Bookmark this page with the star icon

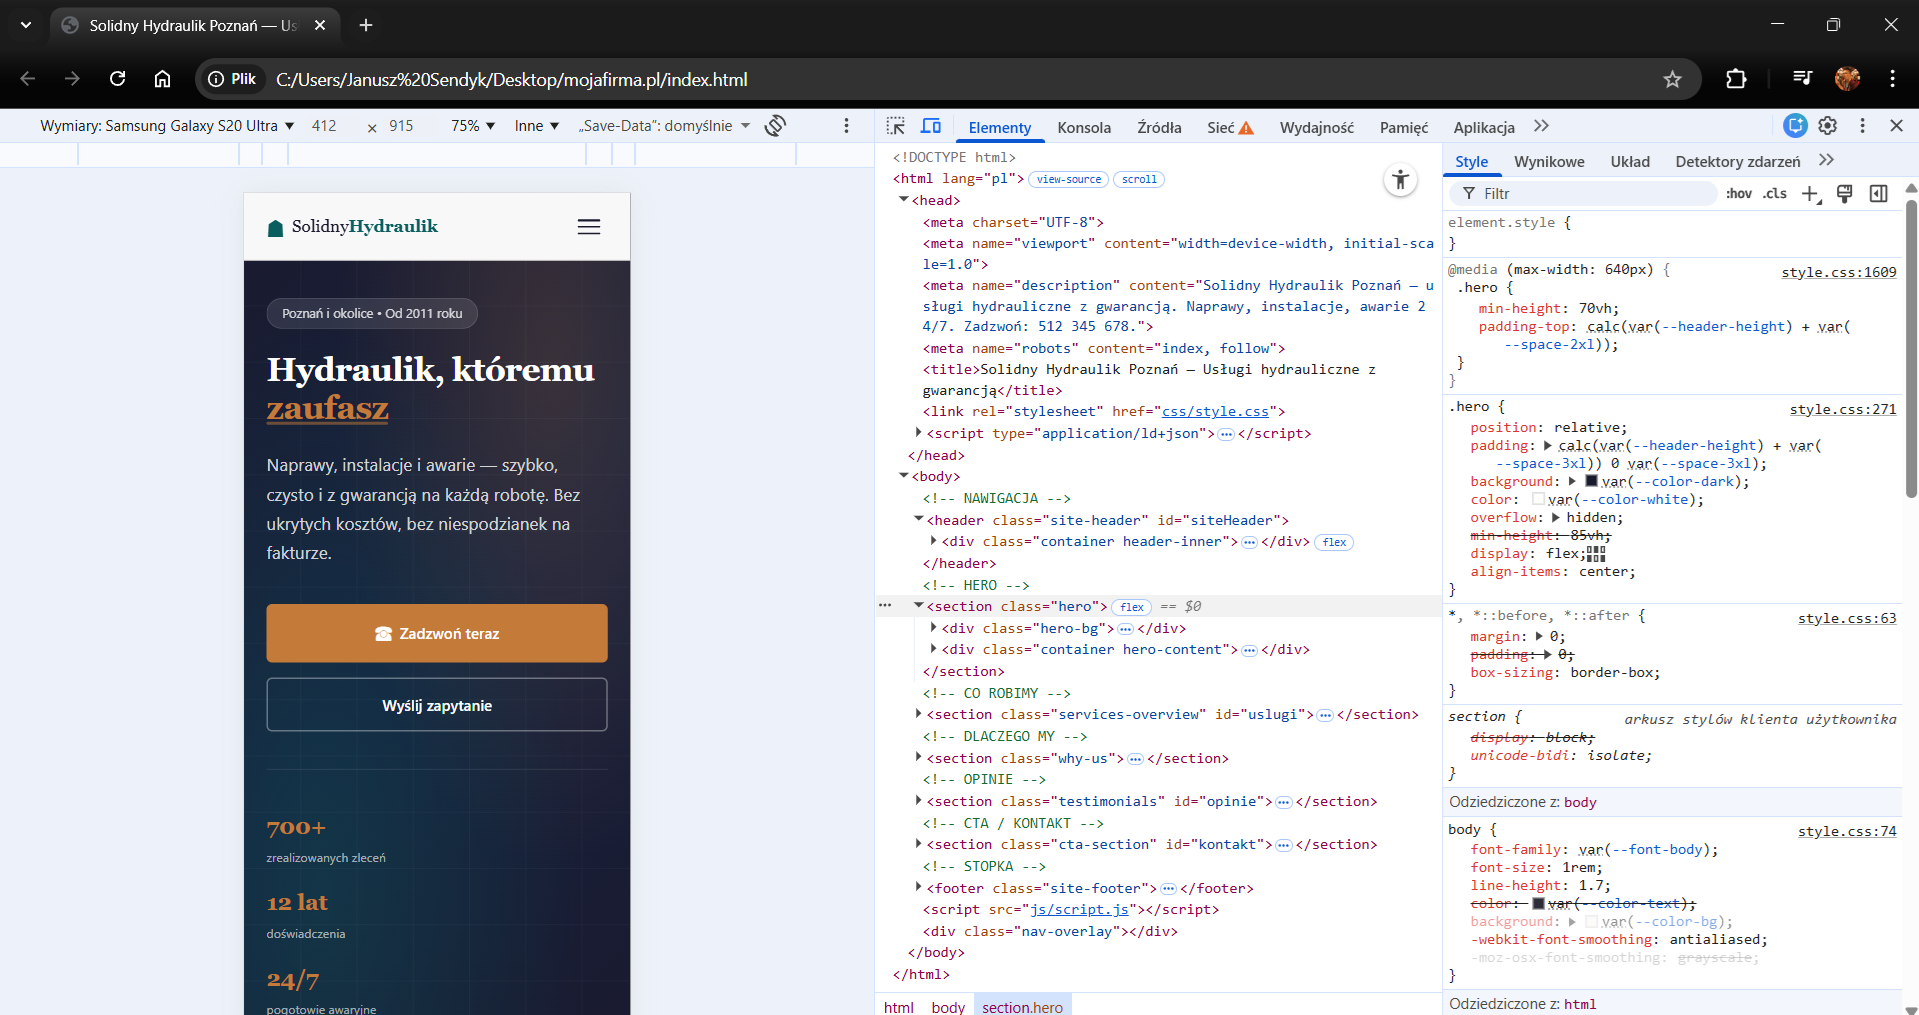1672,80
